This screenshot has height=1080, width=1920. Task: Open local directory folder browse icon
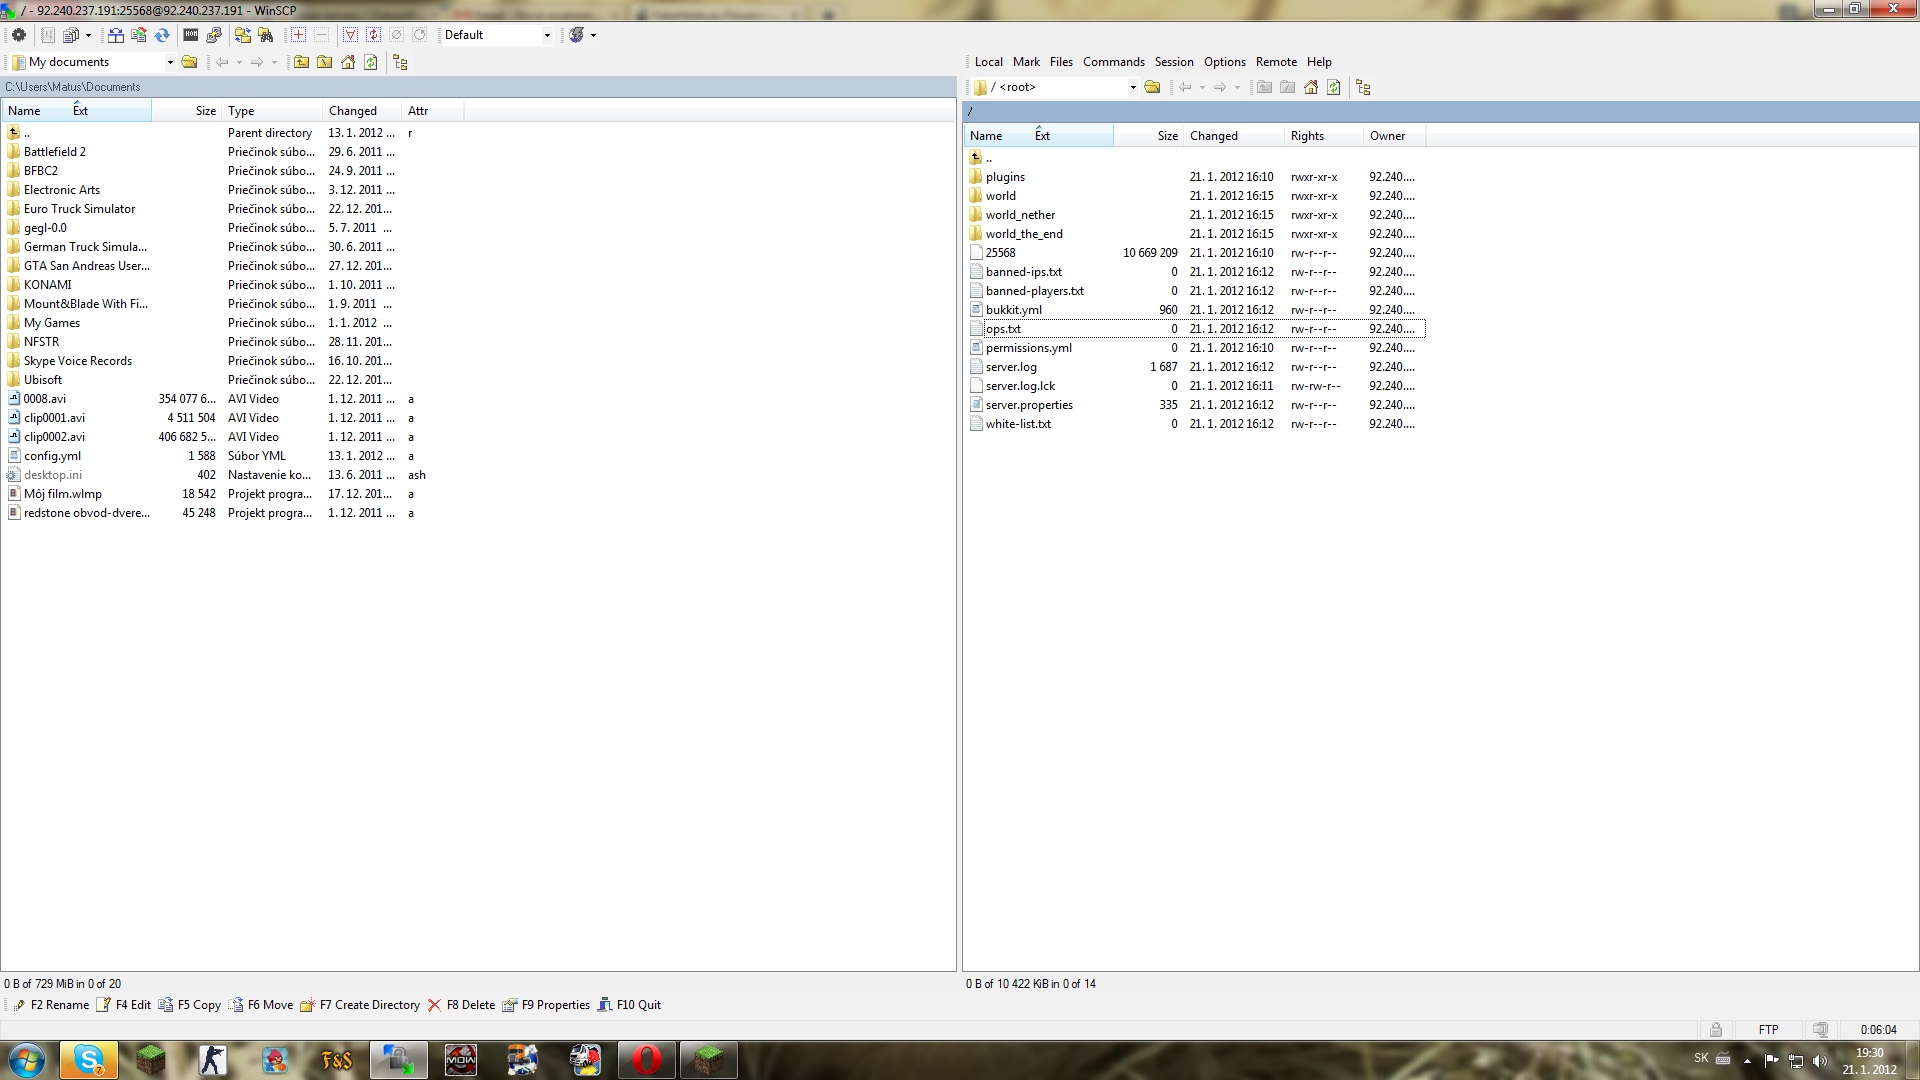point(189,62)
